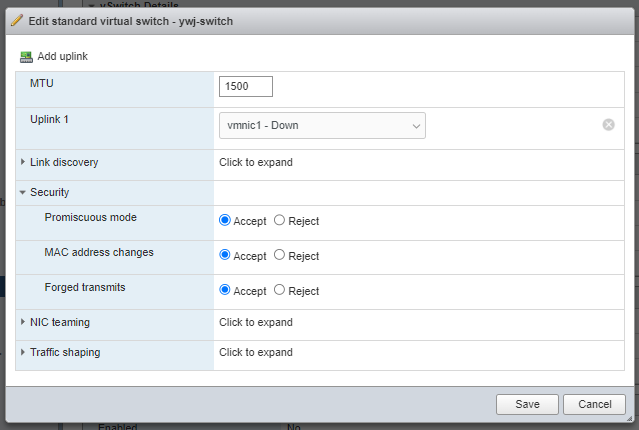639x430 pixels.
Task: Click 'Click to expand' beside NIC teaming
Action: [x=256, y=322]
